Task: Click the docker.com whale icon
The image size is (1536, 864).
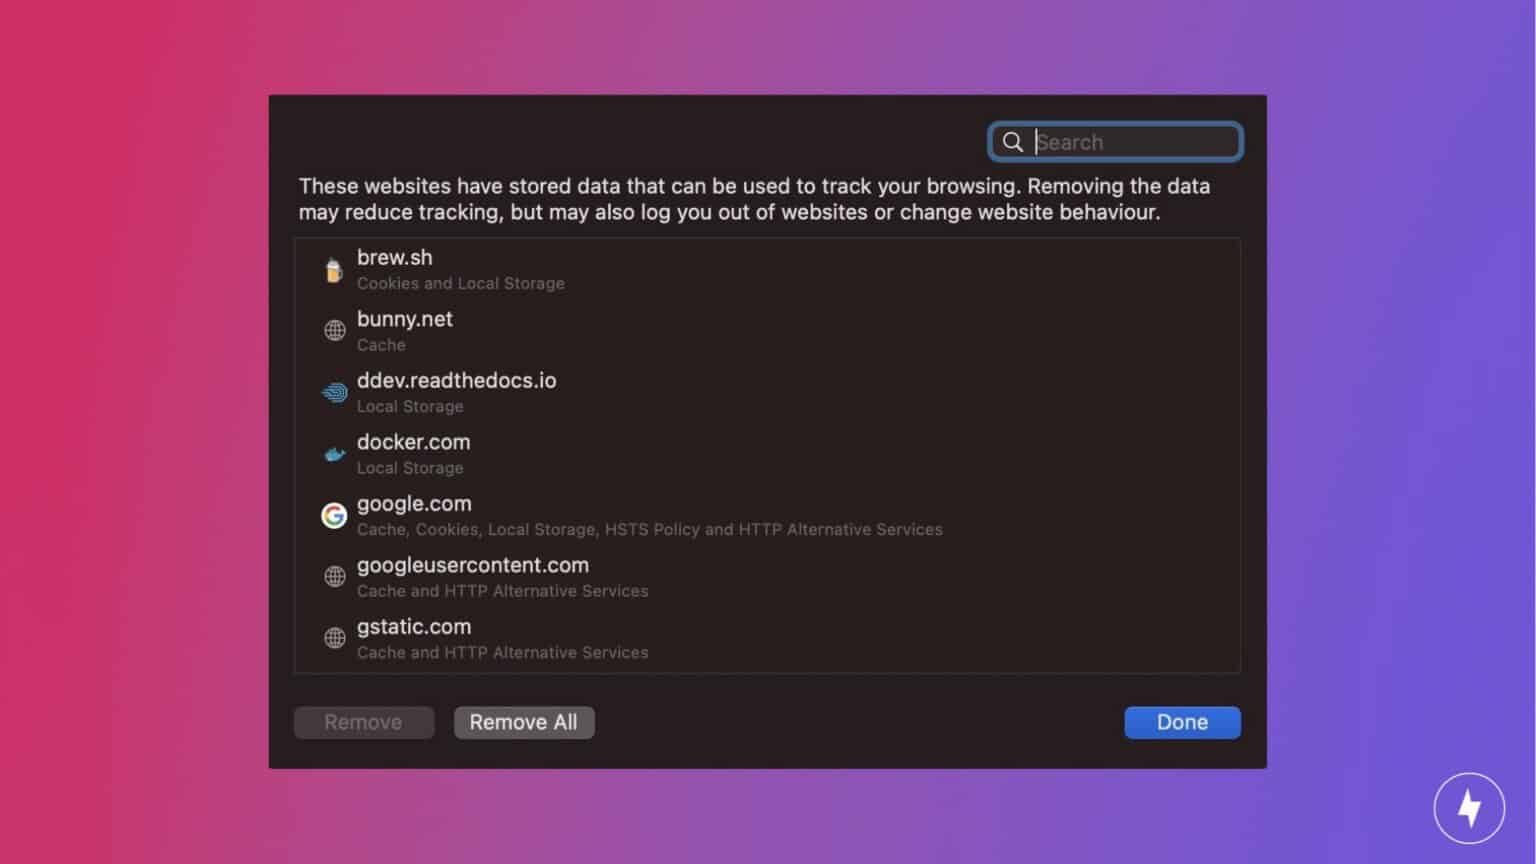Action: click(x=334, y=453)
